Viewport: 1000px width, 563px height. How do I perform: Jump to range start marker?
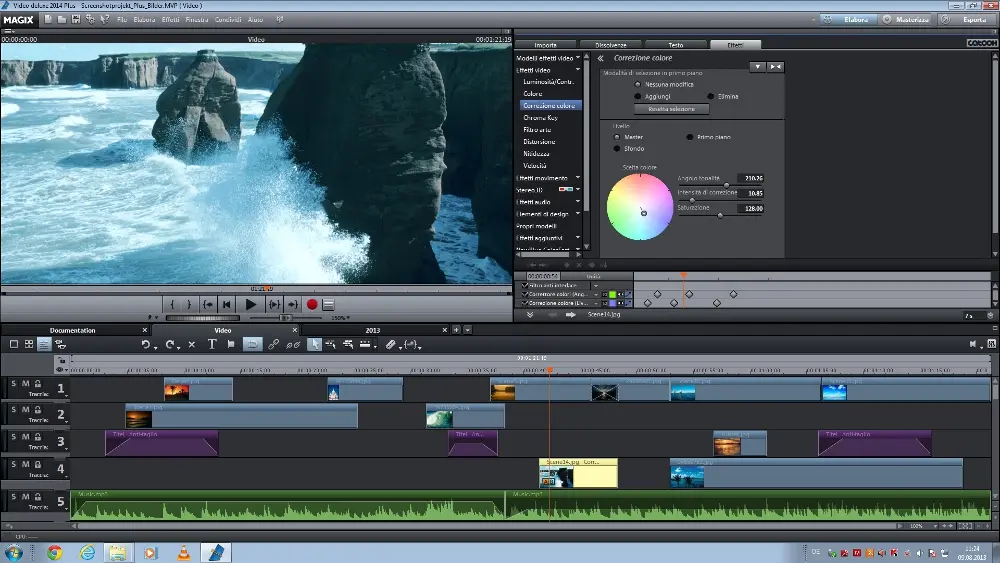pyautogui.click(x=208, y=305)
